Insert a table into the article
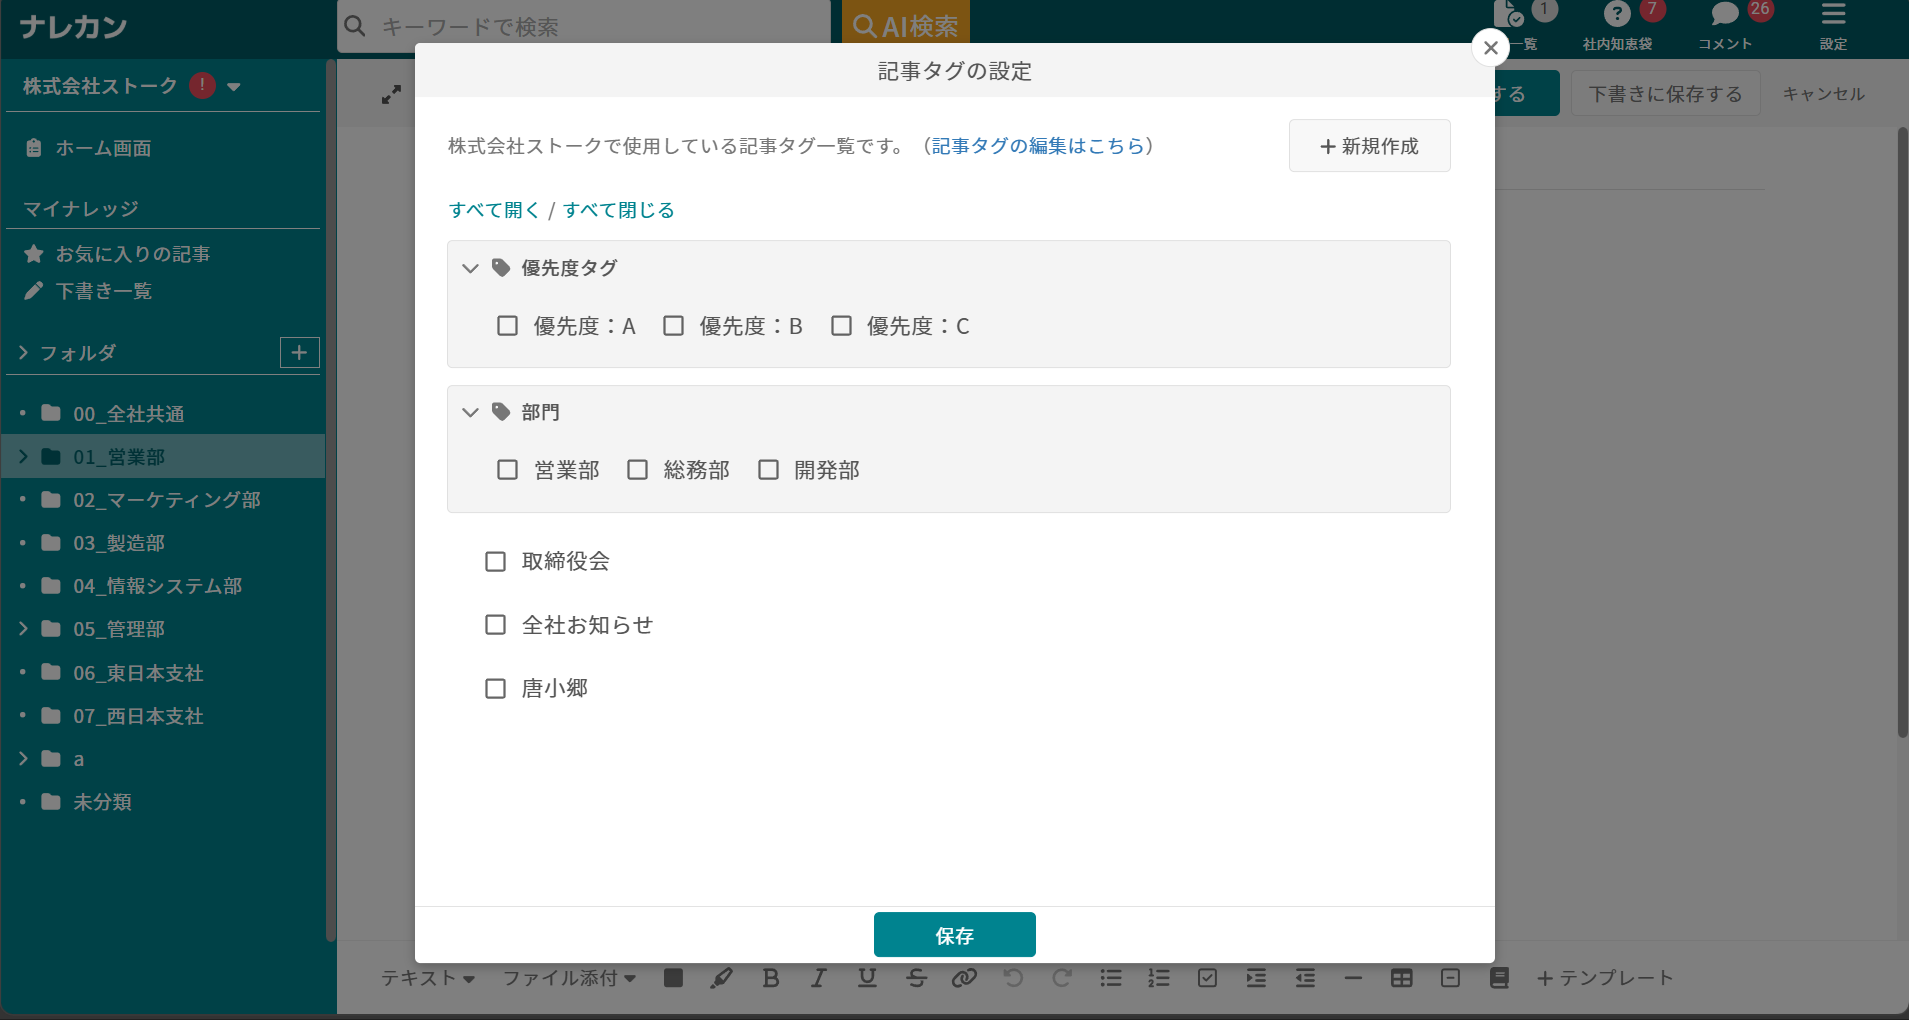Viewport: 1909px width, 1020px height. (1402, 978)
